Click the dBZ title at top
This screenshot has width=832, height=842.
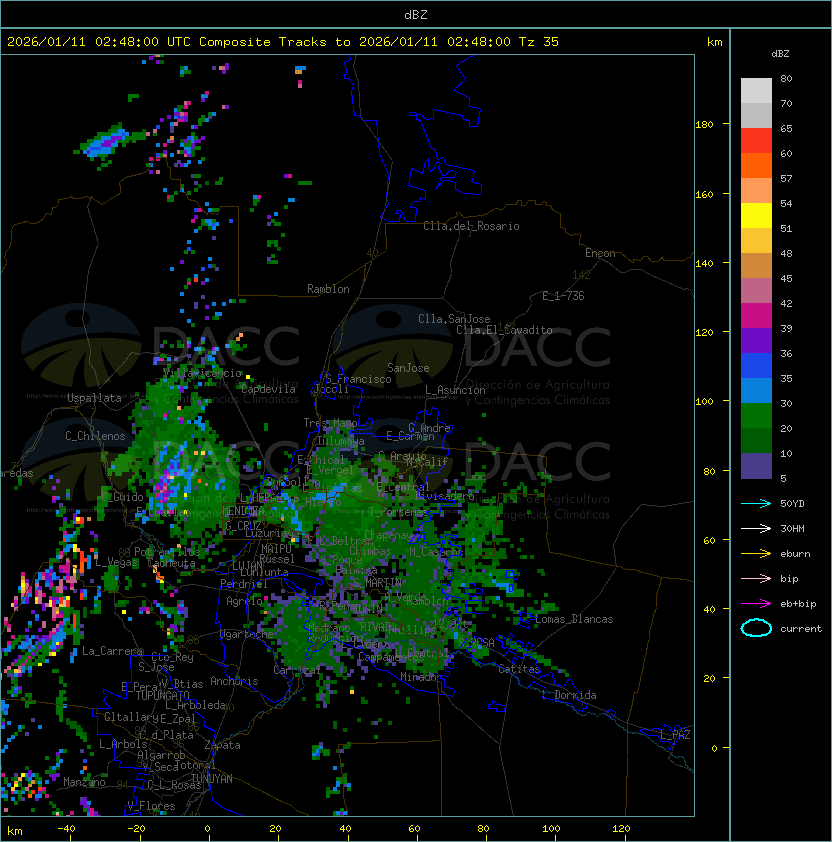(x=416, y=15)
